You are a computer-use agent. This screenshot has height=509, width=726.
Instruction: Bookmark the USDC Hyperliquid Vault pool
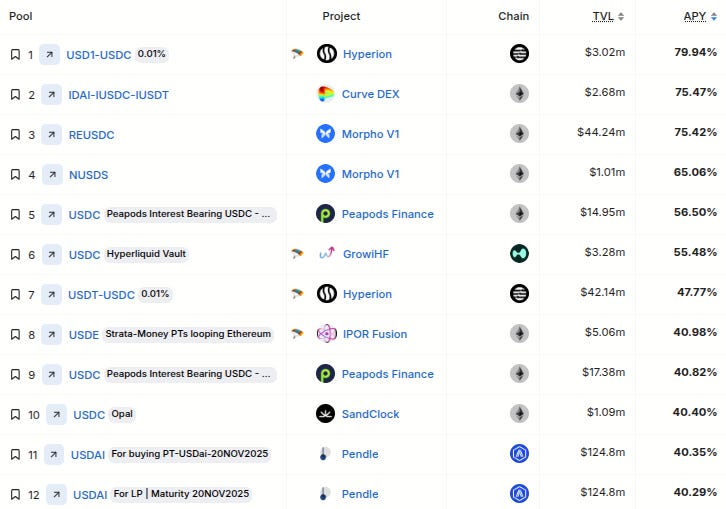pyautogui.click(x=15, y=255)
